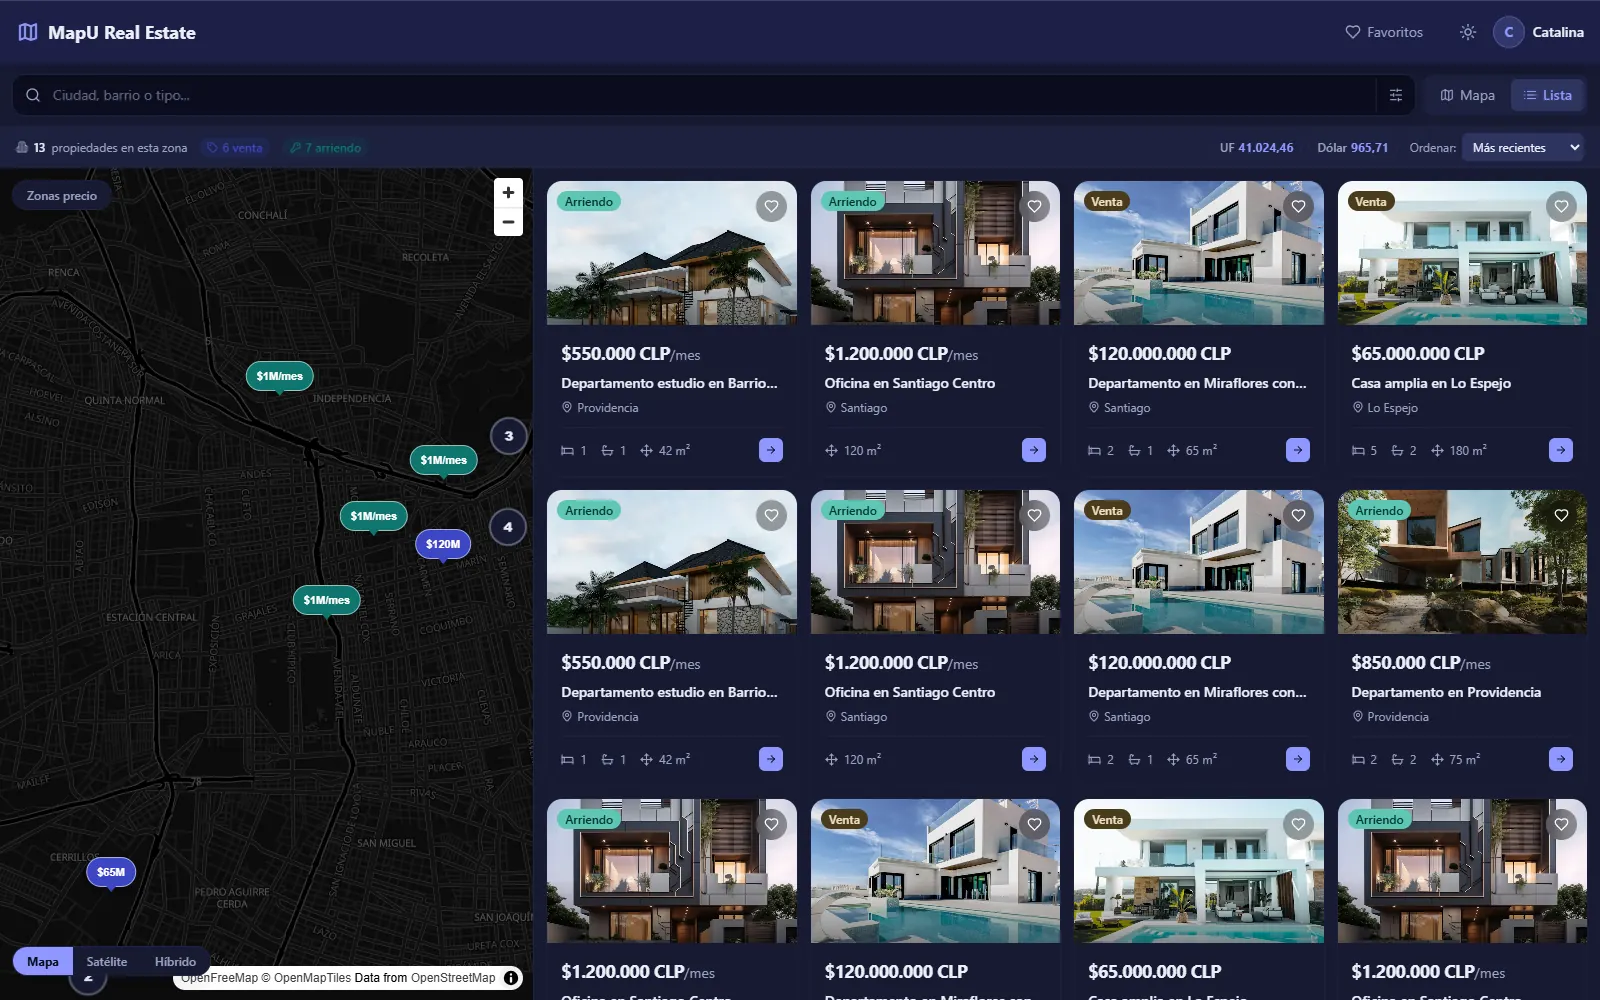Filter by 6 venta chip
This screenshot has width=1600, height=1000.
(235, 148)
